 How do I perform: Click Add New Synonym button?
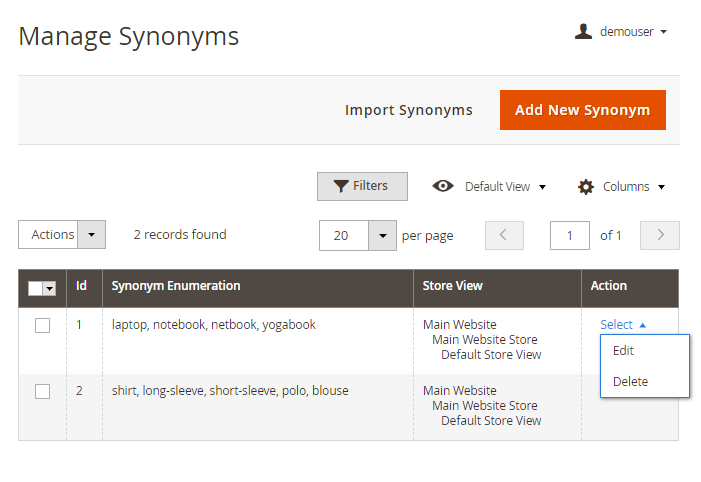[582, 110]
